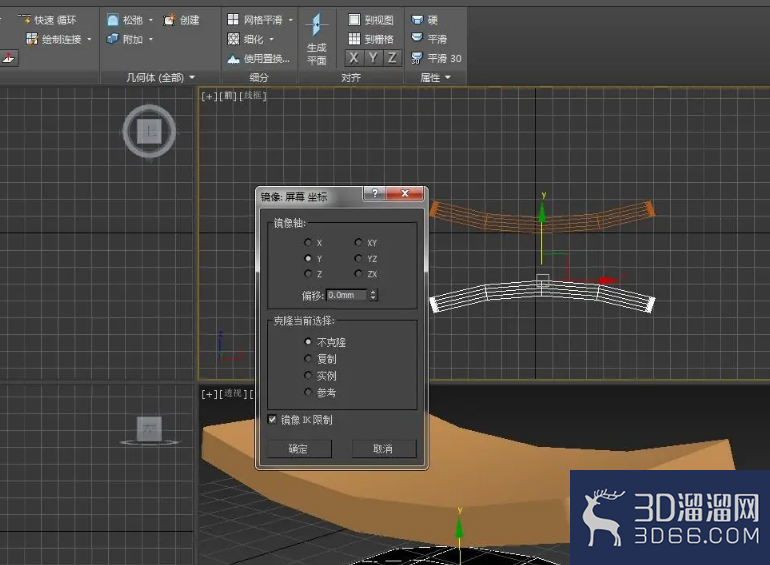The height and width of the screenshot is (565, 770).
Task: Open 附加 dropdown arrow
Action: coord(151,39)
